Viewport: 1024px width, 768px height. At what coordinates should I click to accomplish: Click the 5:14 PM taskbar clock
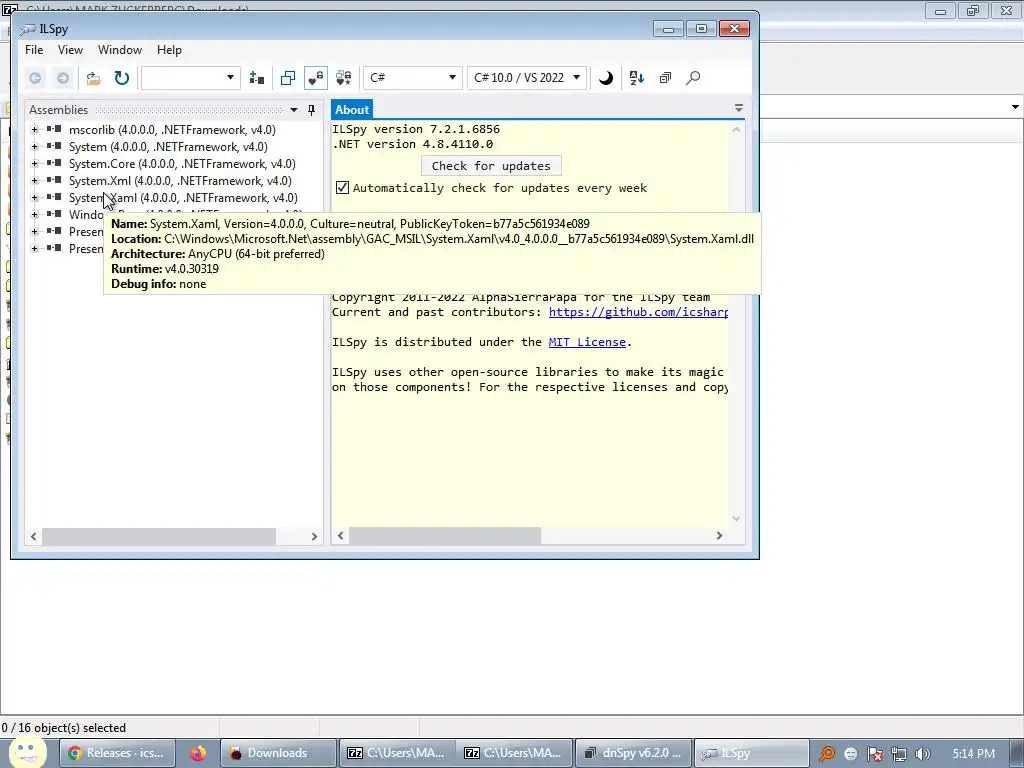click(x=973, y=754)
